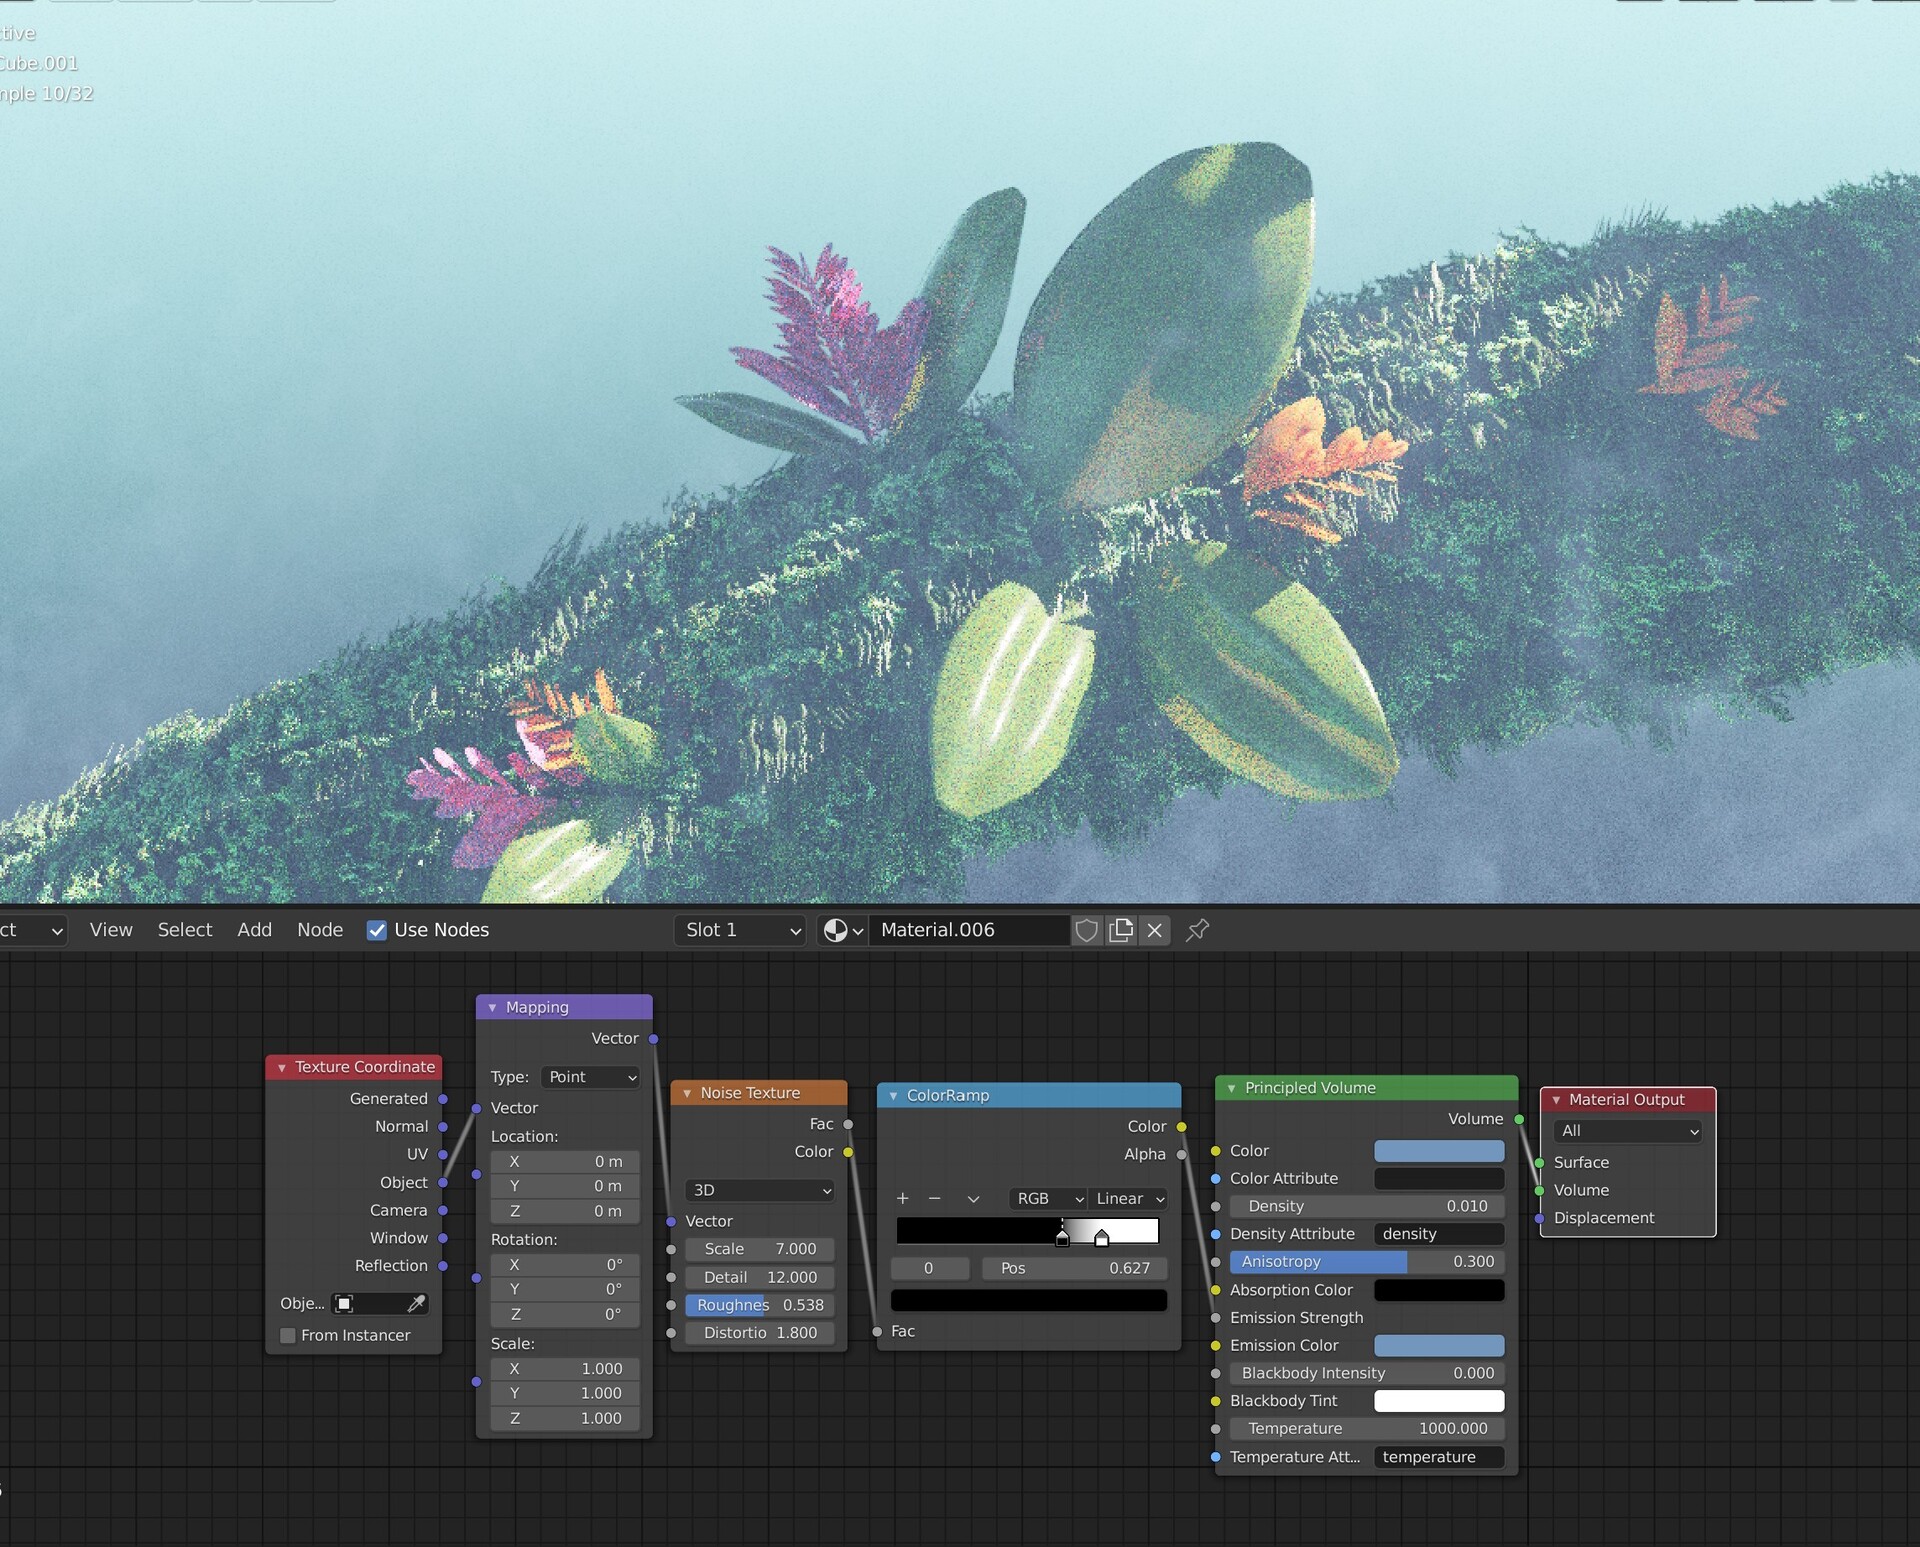1920x1547 pixels.
Task: Remove a ColorRamp stop with minus icon
Action: click(935, 1198)
